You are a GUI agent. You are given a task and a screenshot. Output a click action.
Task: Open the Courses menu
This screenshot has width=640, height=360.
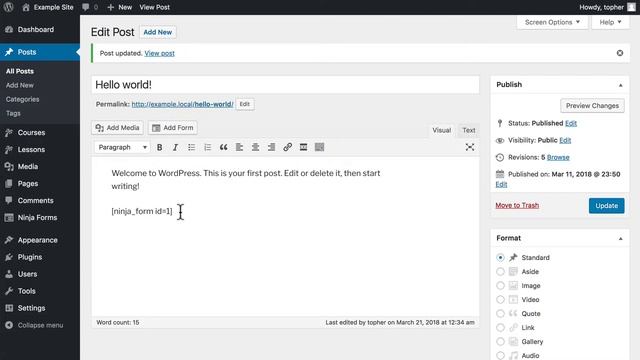(x=40, y=133)
